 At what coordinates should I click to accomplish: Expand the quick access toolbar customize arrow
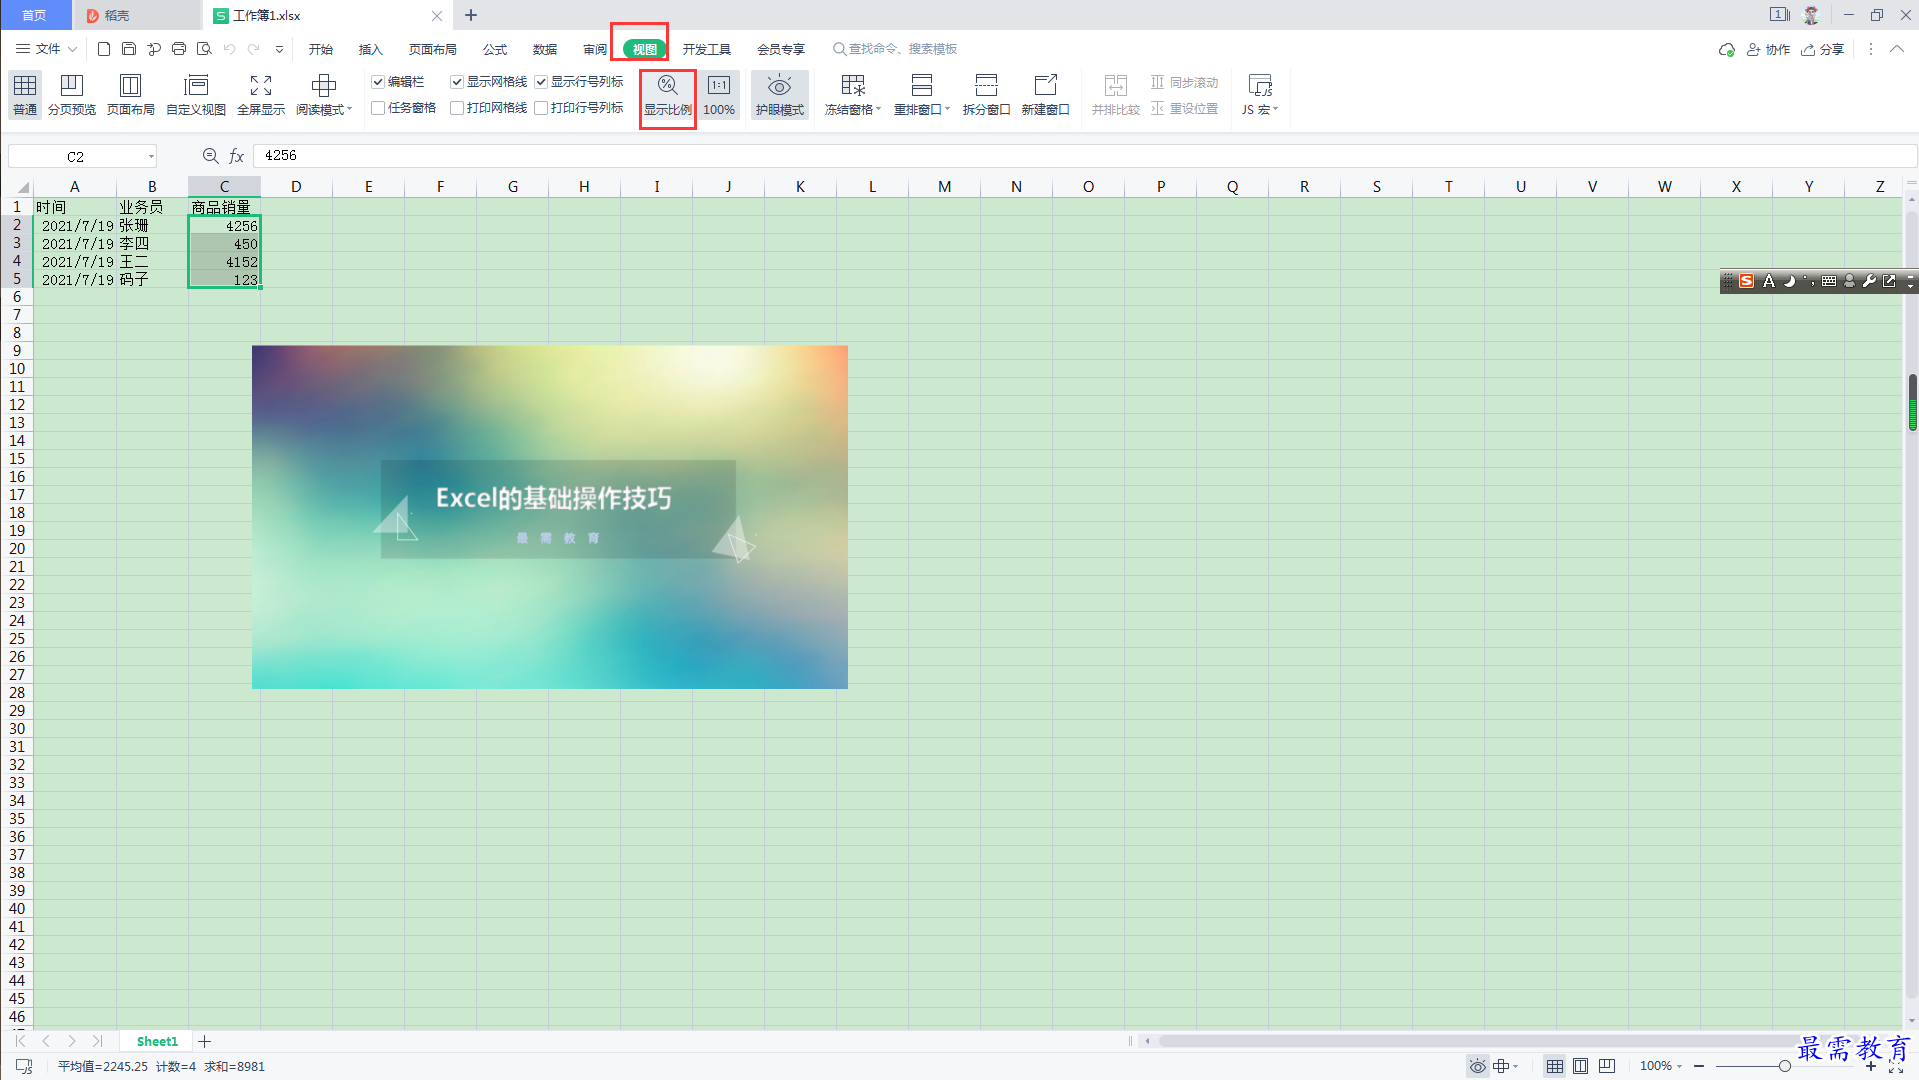[x=279, y=49]
